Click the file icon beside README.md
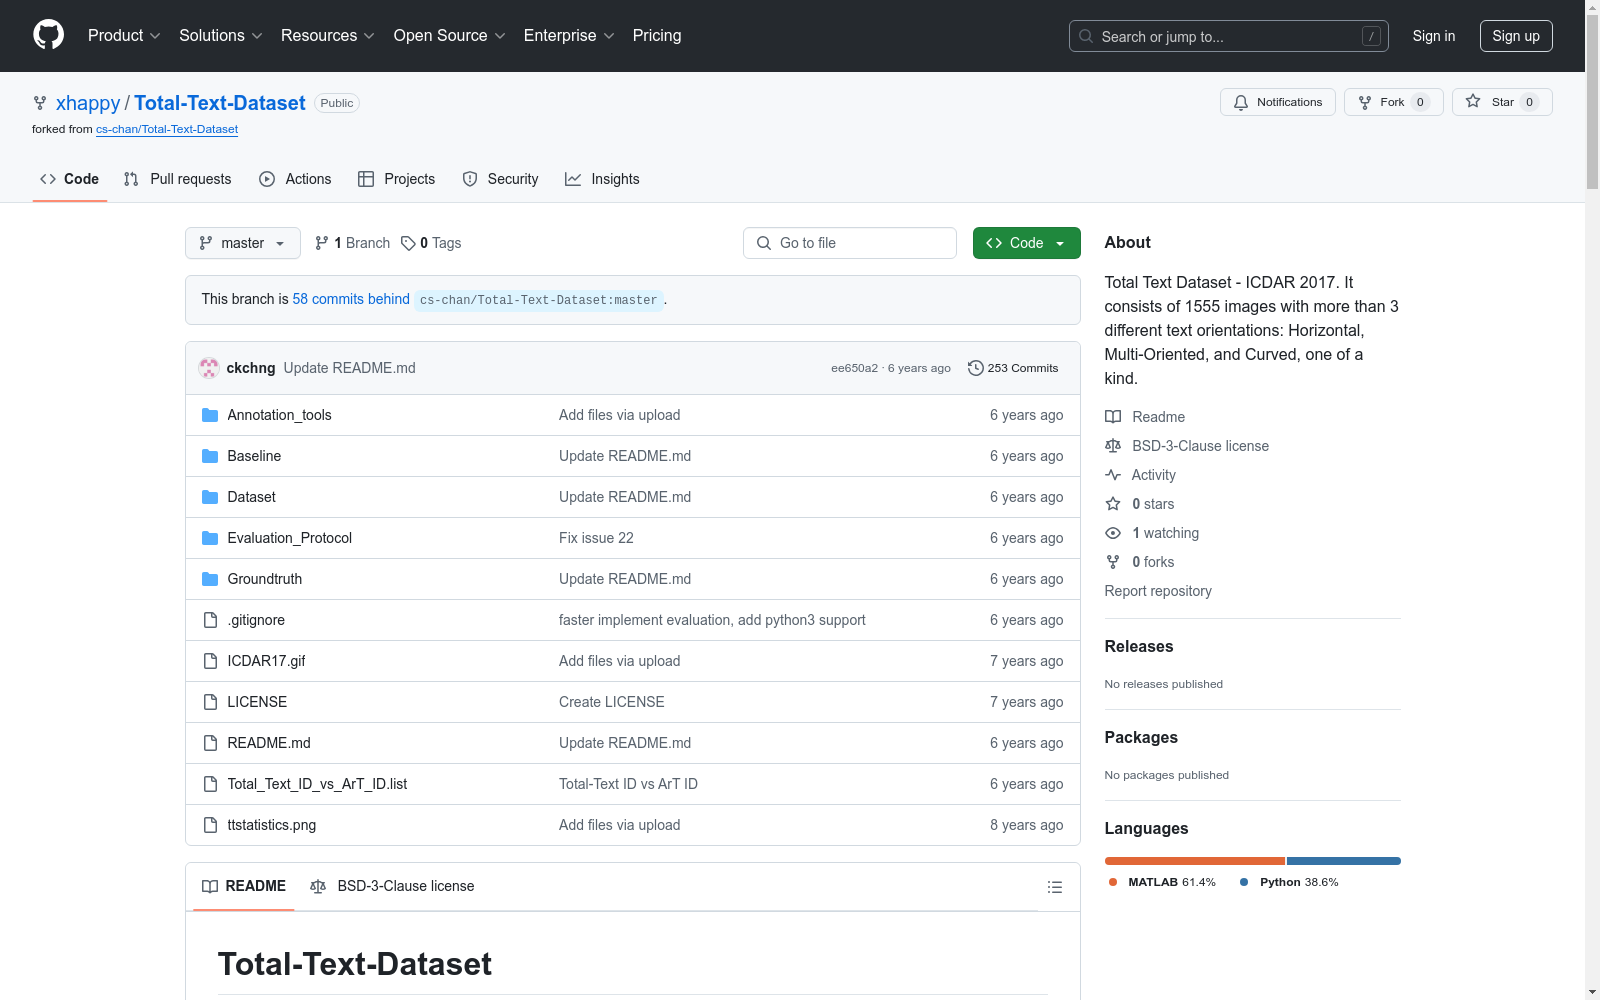 [210, 743]
